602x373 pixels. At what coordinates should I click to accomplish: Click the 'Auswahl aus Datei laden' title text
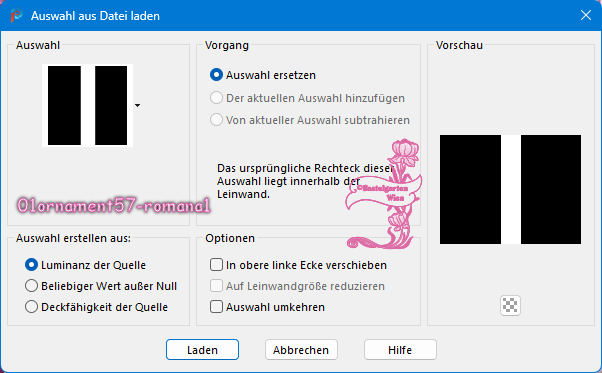pyautogui.click(x=95, y=16)
